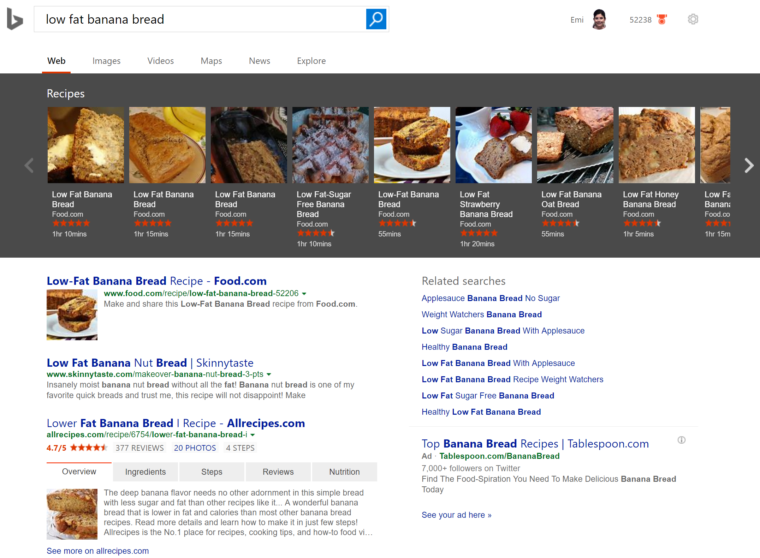This screenshot has width=760, height=558.
Task: Open the Low Fat Strawberry Banana Bread thumbnail
Action: pyautogui.click(x=493, y=145)
